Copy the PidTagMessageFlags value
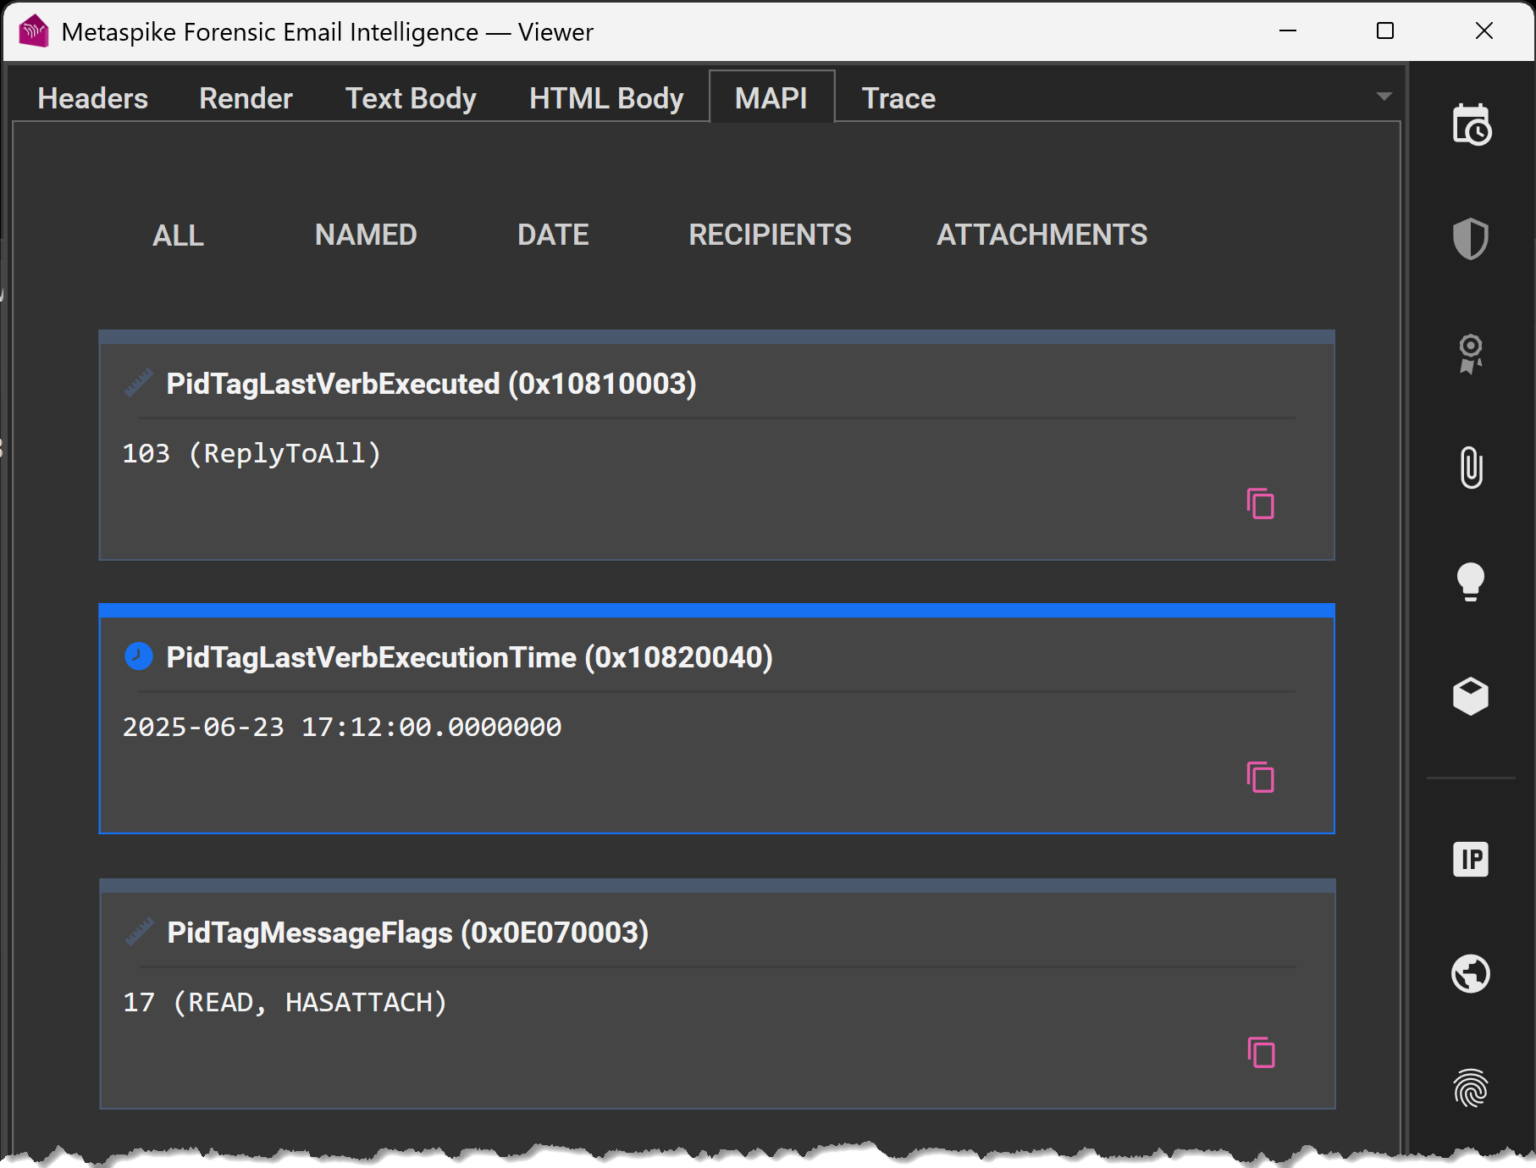Viewport: 1536px width, 1168px height. [1261, 1052]
